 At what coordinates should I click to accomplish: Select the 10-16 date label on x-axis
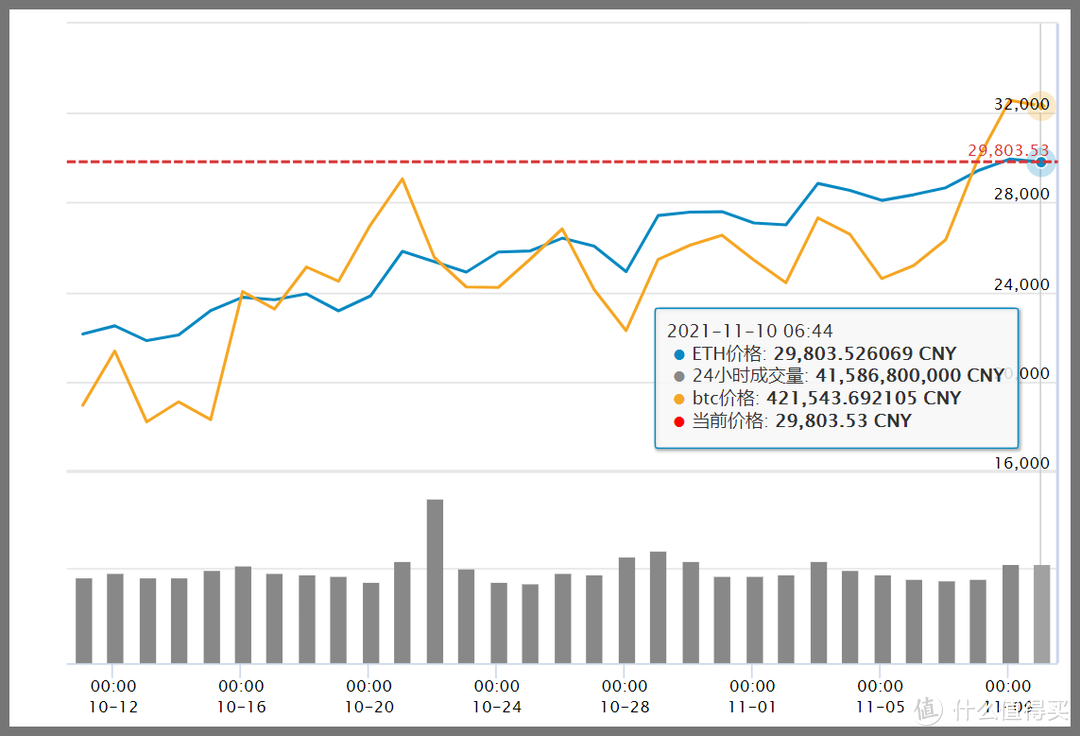(241, 706)
